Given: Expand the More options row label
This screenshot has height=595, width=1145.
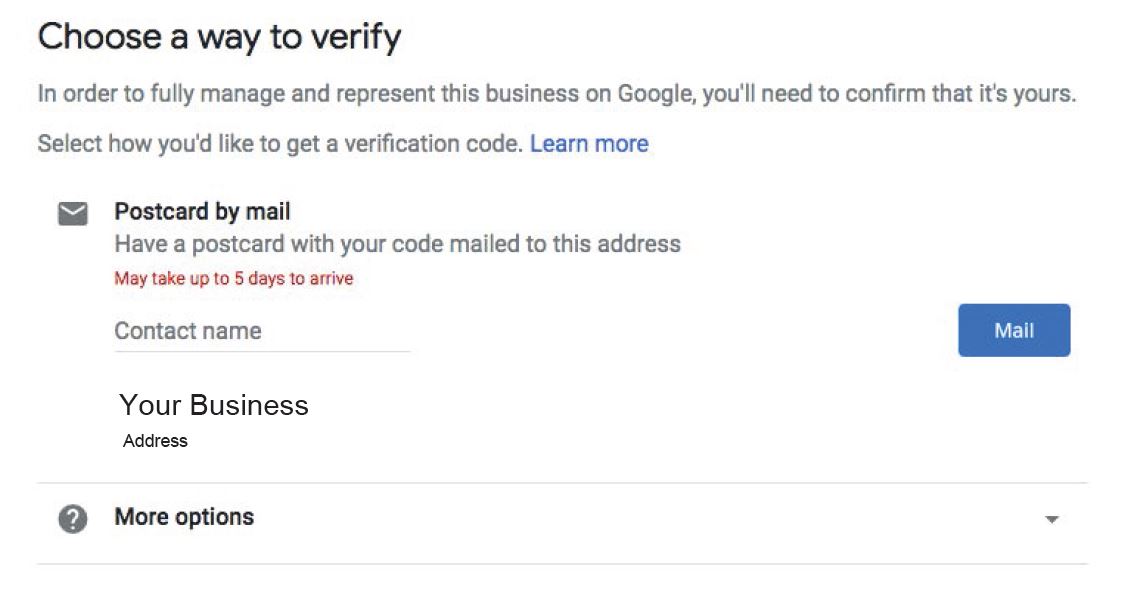Looking at the screenshot, I should tap(184, 517).
